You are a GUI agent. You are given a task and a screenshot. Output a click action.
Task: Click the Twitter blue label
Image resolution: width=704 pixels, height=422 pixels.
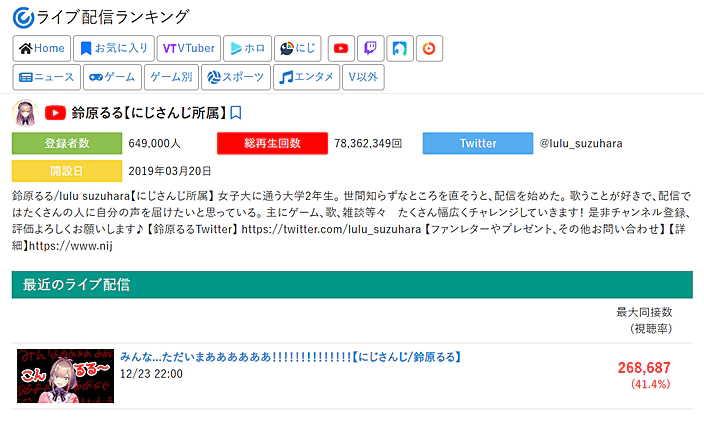[478, 143]
